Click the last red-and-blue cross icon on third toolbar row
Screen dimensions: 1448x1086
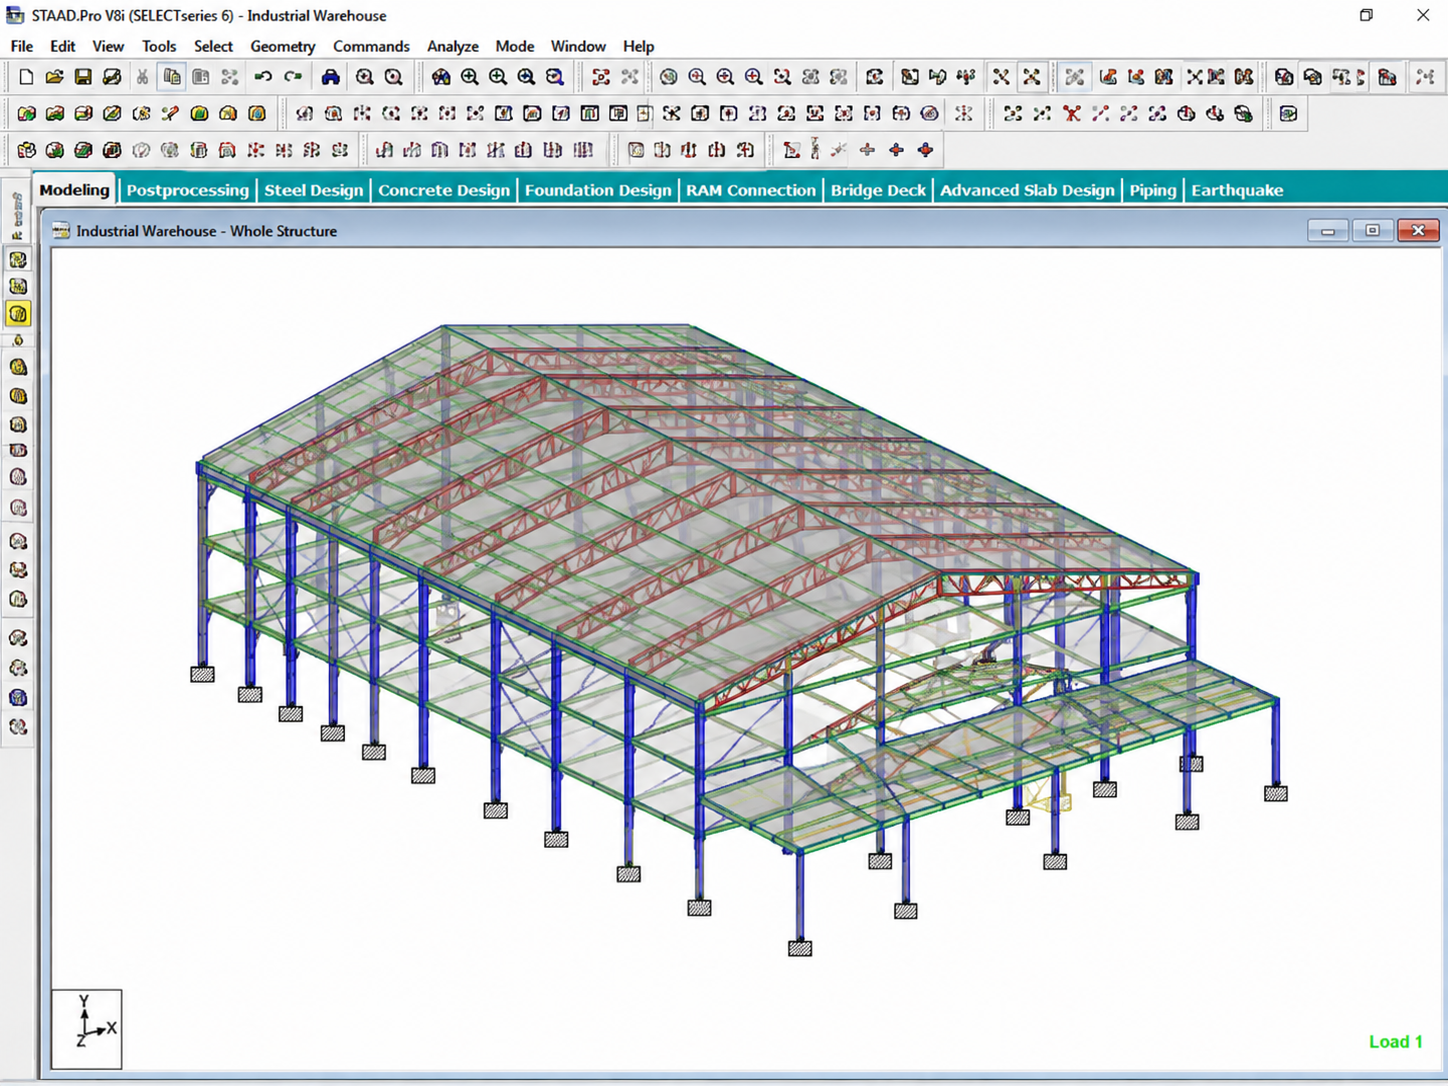(926, 150)
